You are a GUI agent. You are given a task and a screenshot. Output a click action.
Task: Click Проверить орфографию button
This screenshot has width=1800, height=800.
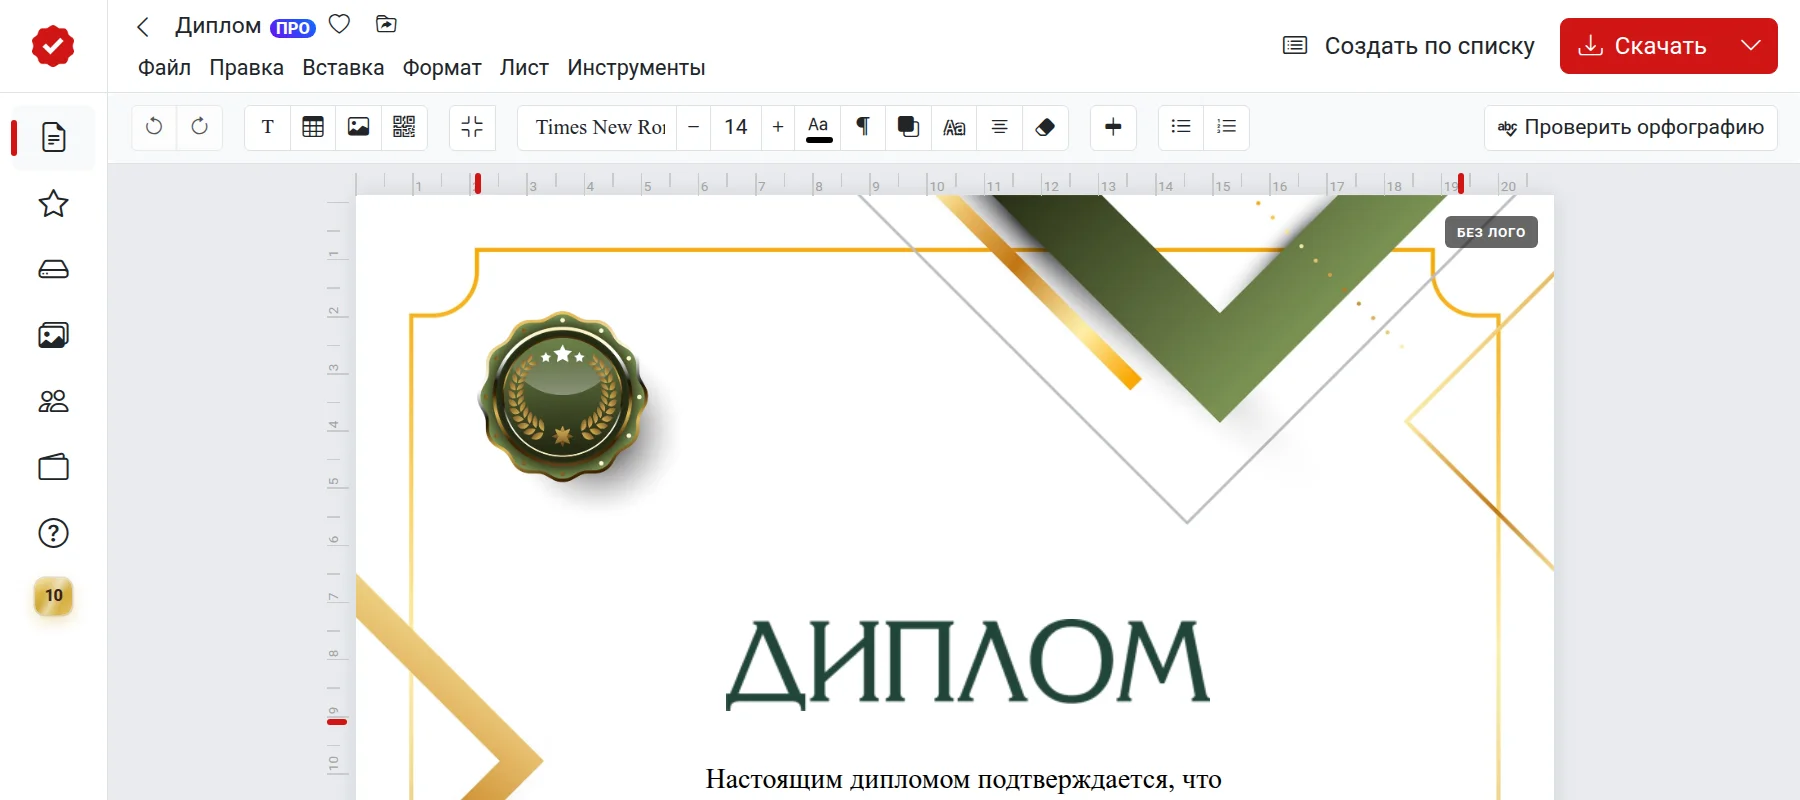[1631, 127]
